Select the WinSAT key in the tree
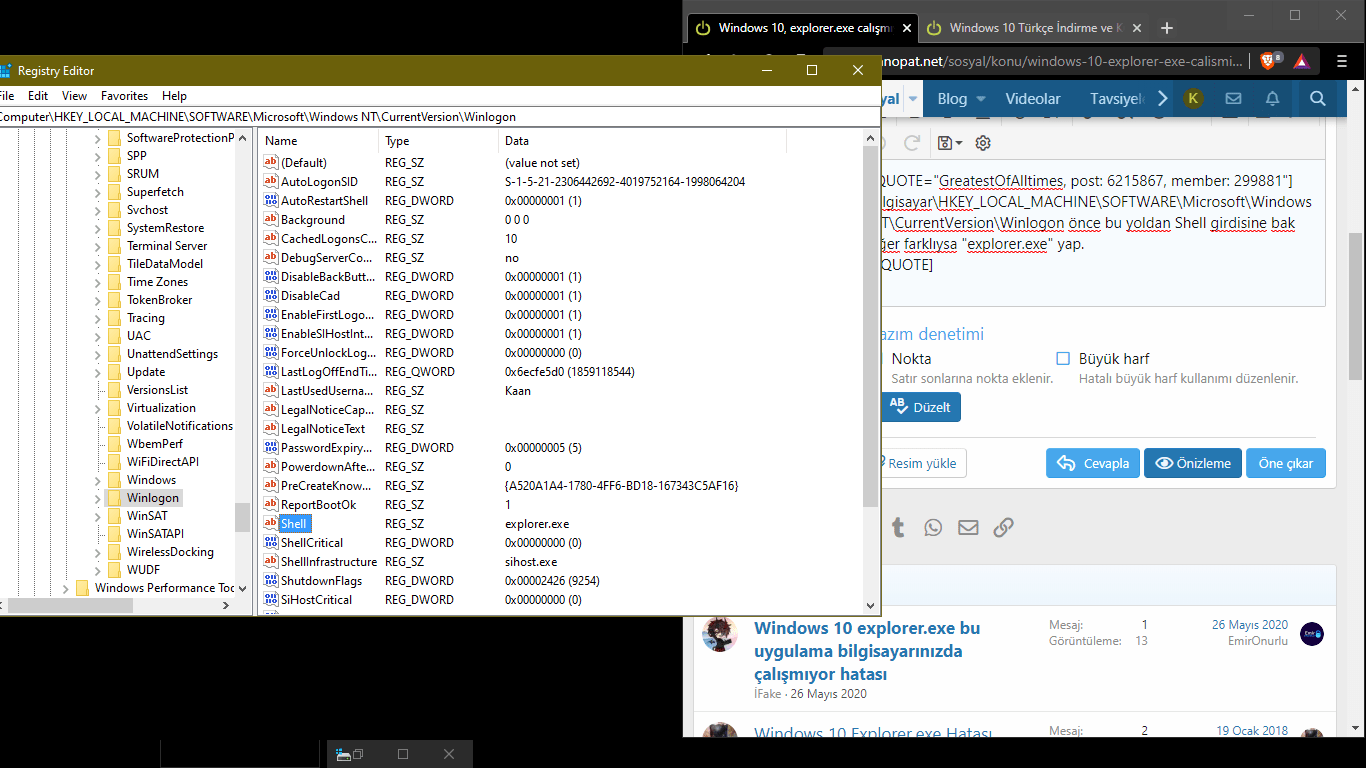This screenshot has height=768, width=1366. pyautogui.click(x=147, y=515)
